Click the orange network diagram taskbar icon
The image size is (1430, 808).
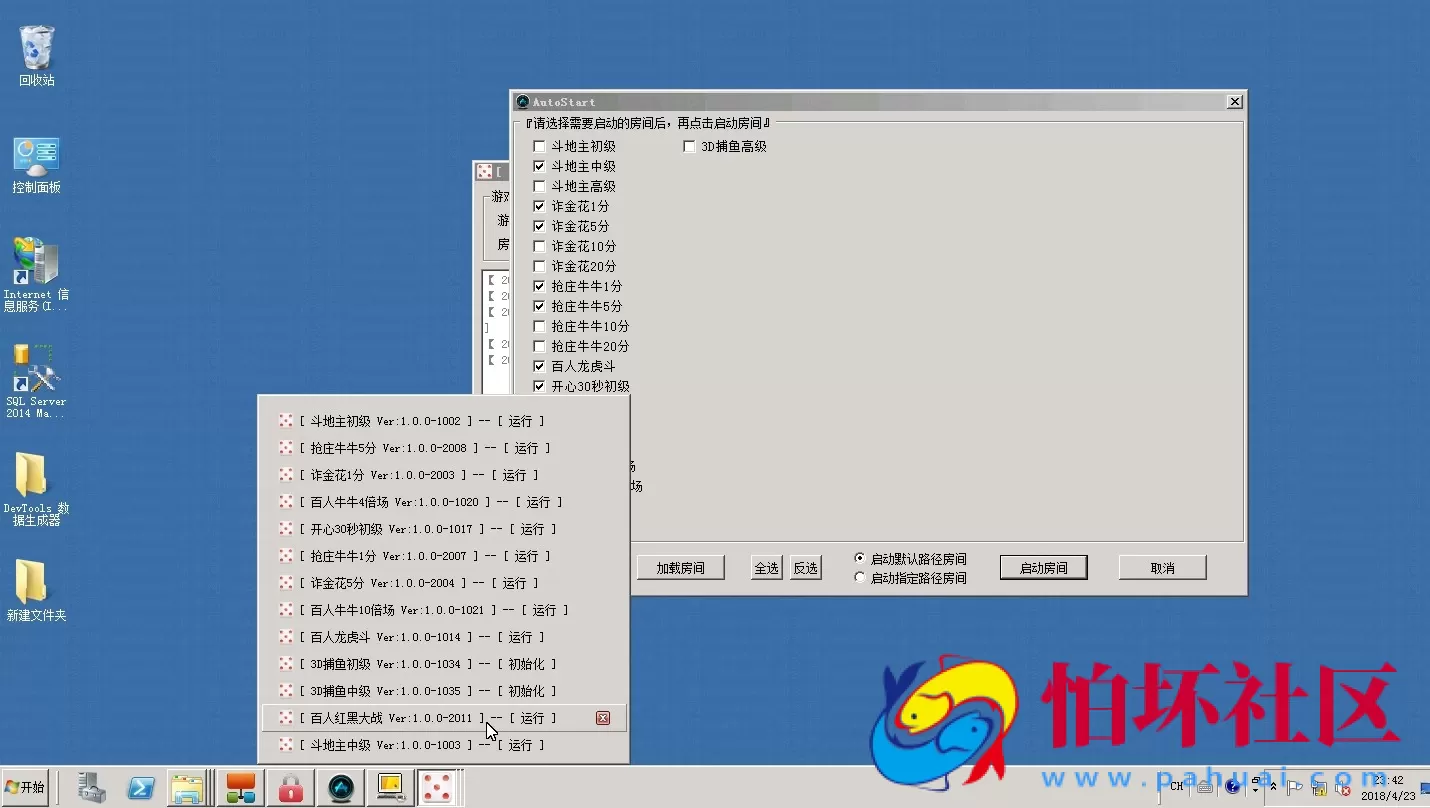(x=240, y=787)
